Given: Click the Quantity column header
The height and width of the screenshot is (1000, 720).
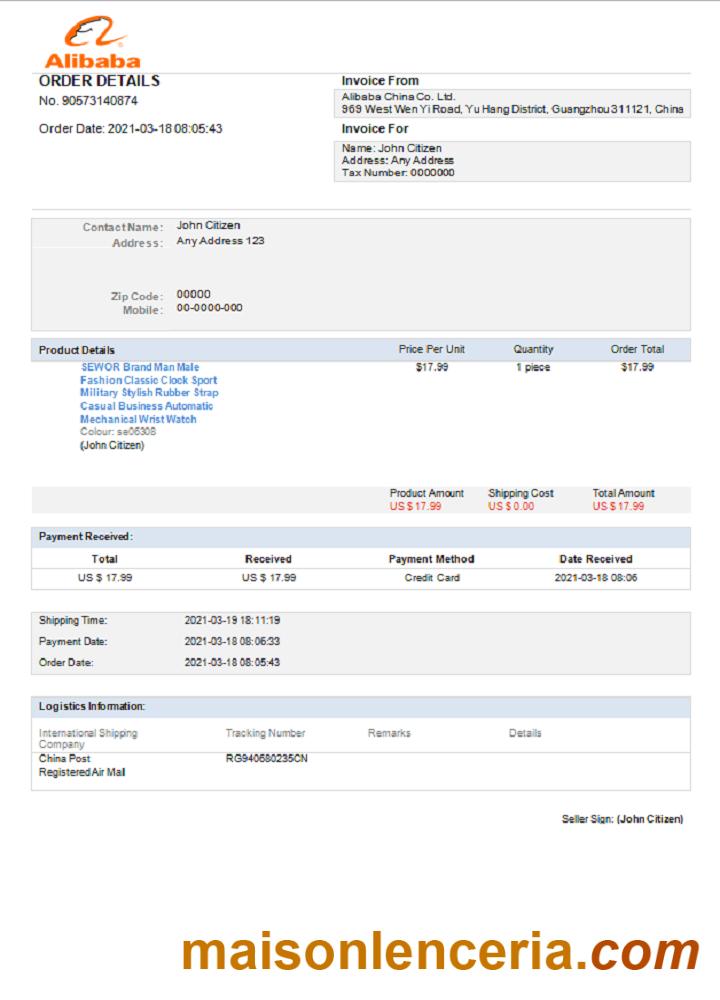Looking at the screenshot, I should 533,350.
